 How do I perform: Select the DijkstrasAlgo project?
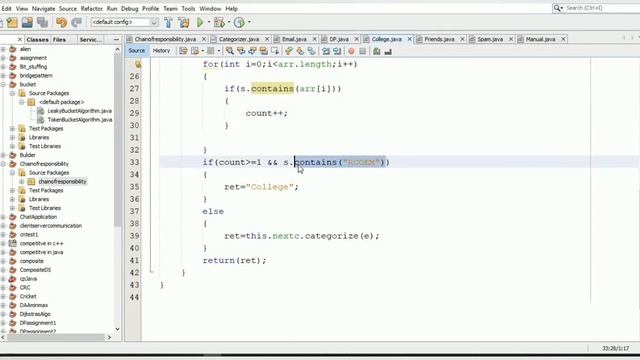35,314
